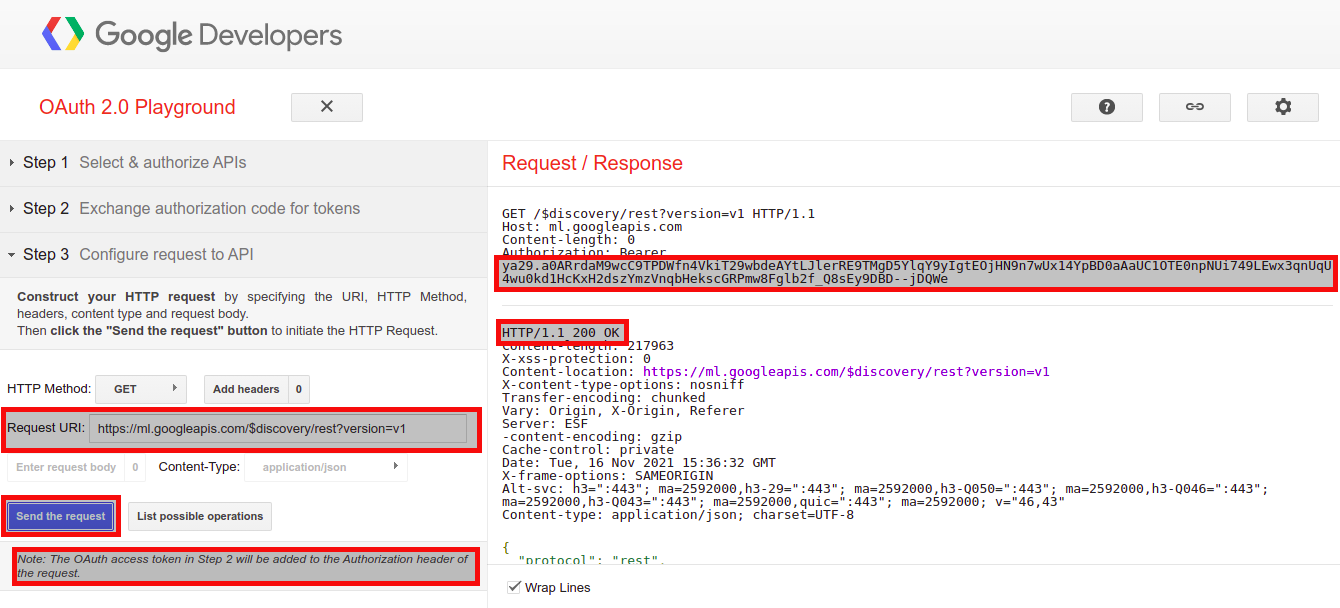Click the OAuth 2.0 Playground title
Viewport: 1340px width, 608px height.
coord(137,107)
